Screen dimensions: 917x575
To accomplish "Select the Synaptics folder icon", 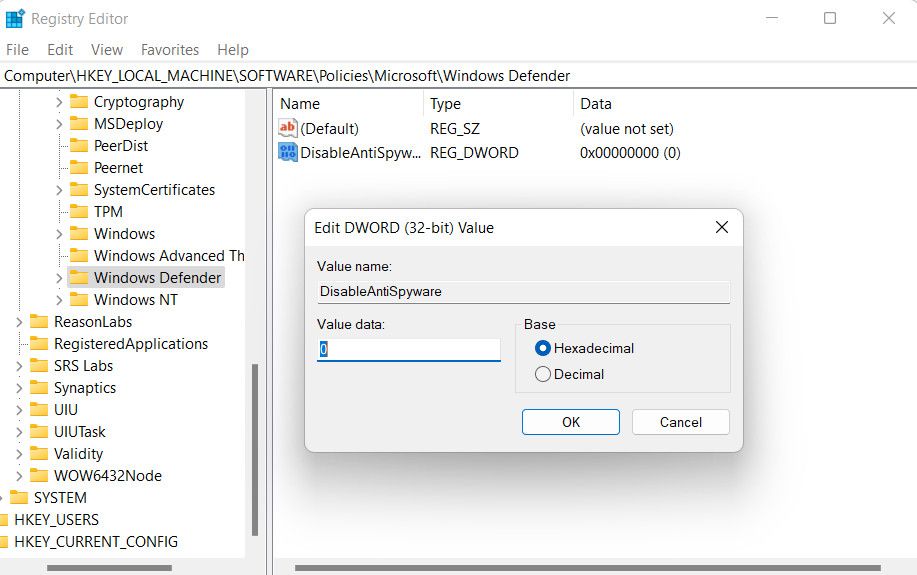I will click(x=39, y=388).
